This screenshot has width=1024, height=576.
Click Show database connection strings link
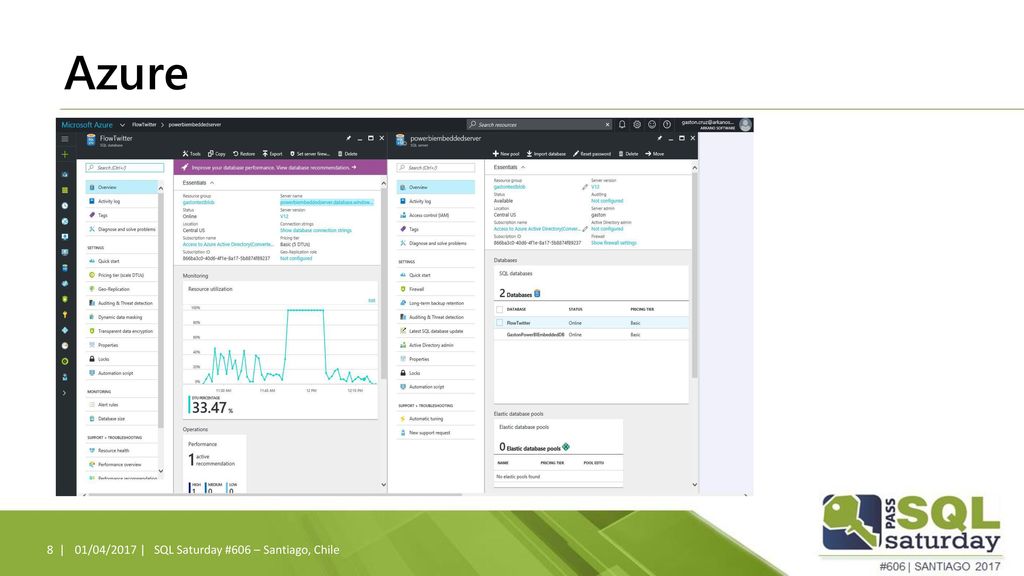315,231
